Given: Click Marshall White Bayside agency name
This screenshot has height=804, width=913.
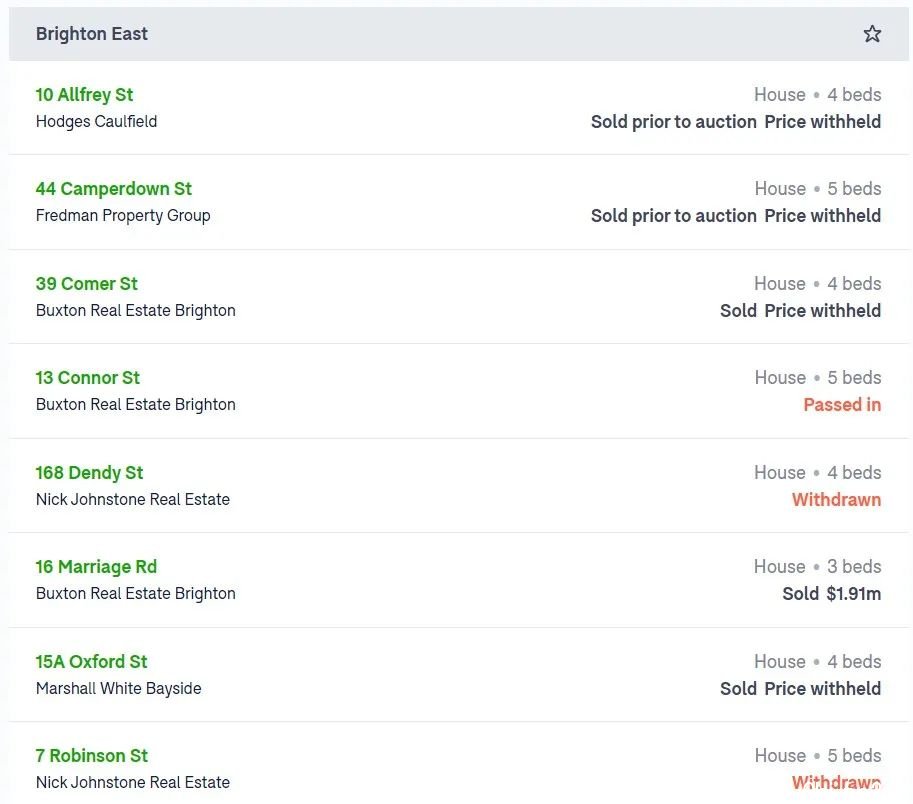Looking at the screenshot, I should pyautogui.click(x=119, y=688).
